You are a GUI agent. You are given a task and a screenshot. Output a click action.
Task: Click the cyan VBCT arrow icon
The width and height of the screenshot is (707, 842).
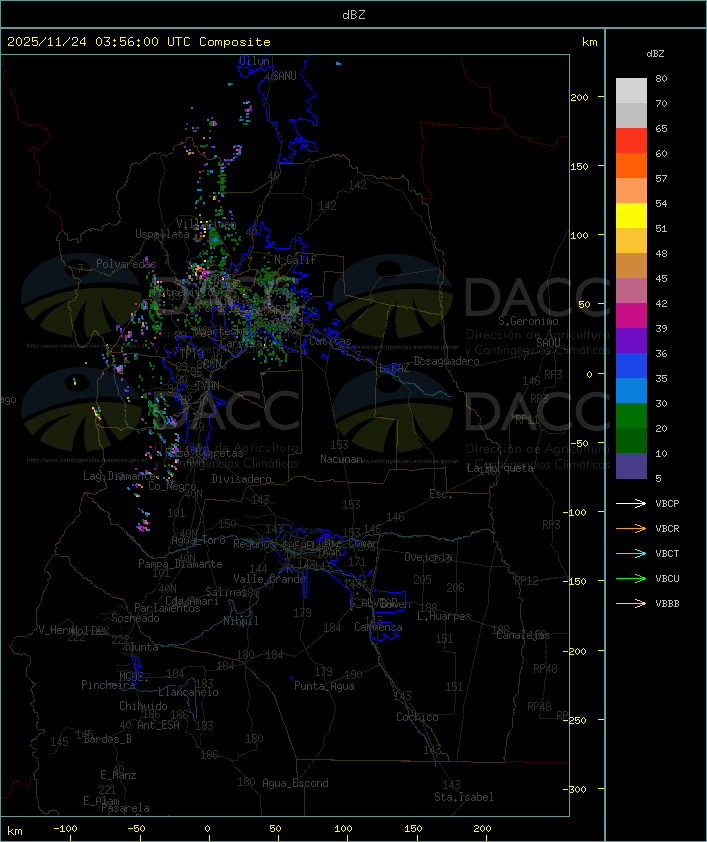tap(631, 554)
